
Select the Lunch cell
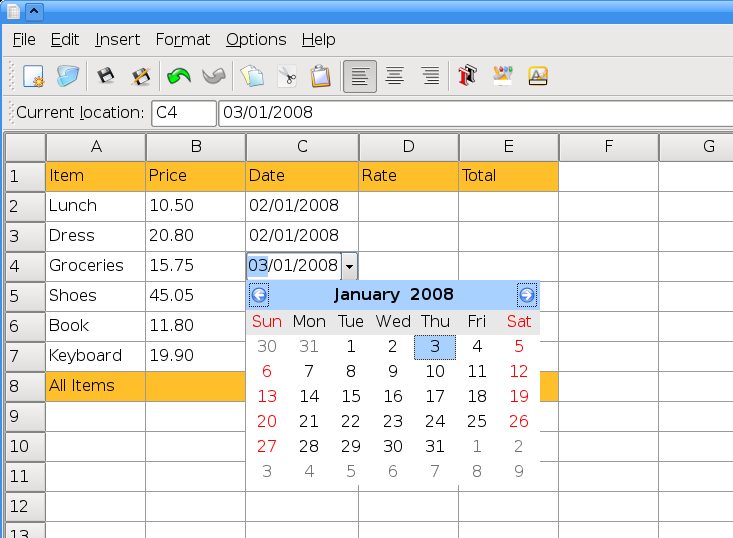95,206
